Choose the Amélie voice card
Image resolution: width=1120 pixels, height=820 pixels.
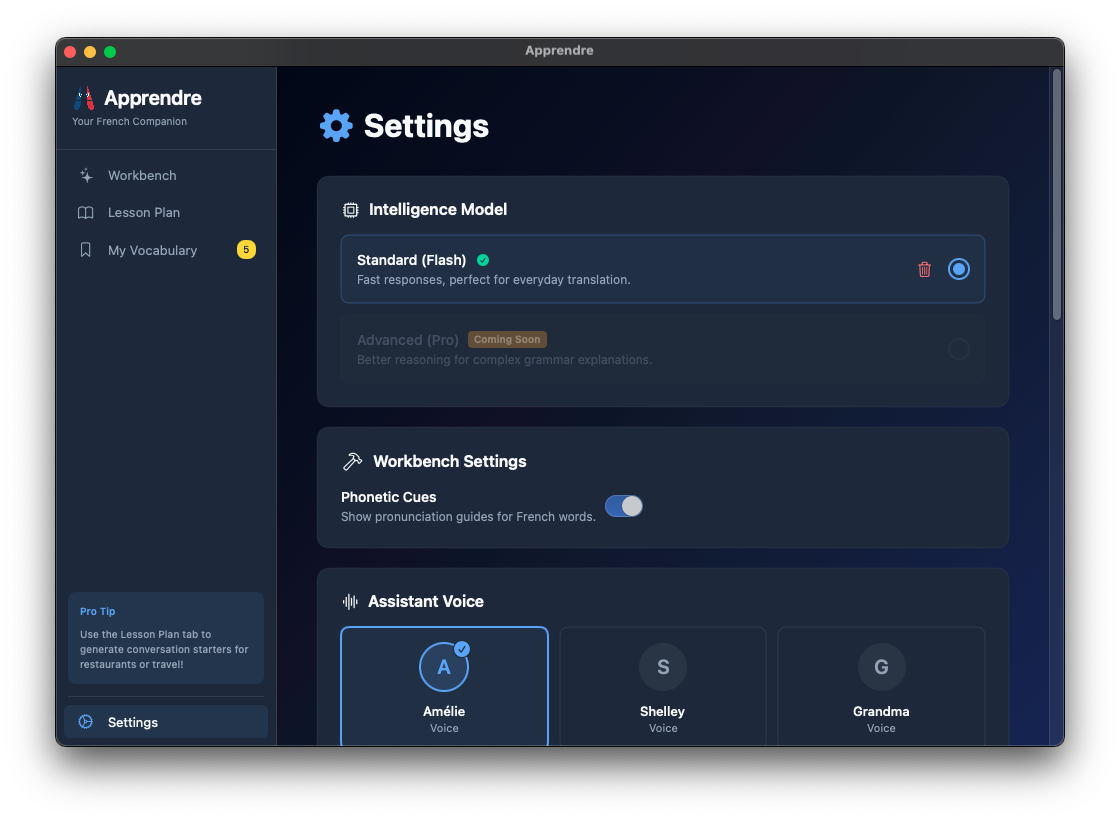pyautogui.click(x=444, y=686)
